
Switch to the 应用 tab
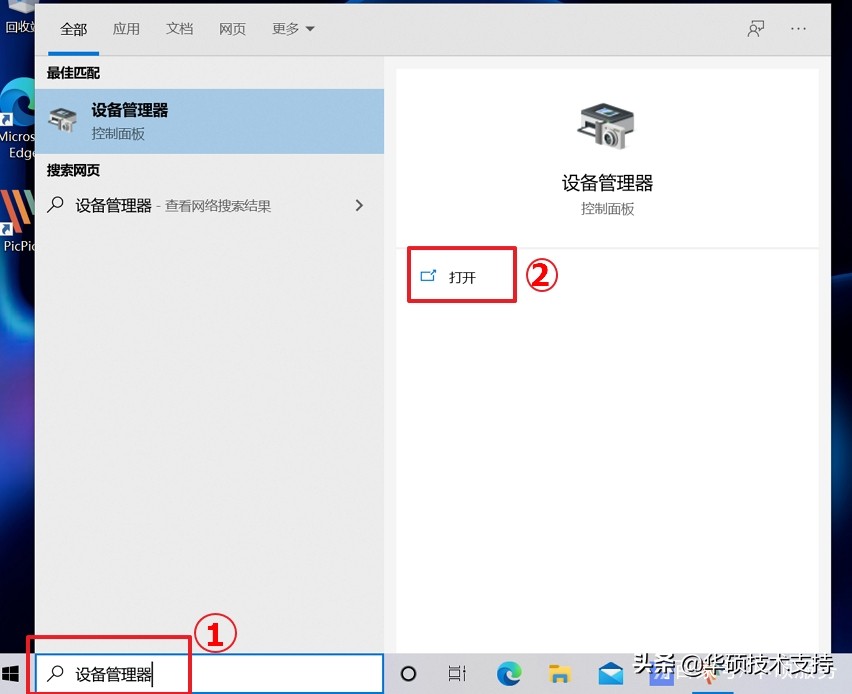[126, 29]
